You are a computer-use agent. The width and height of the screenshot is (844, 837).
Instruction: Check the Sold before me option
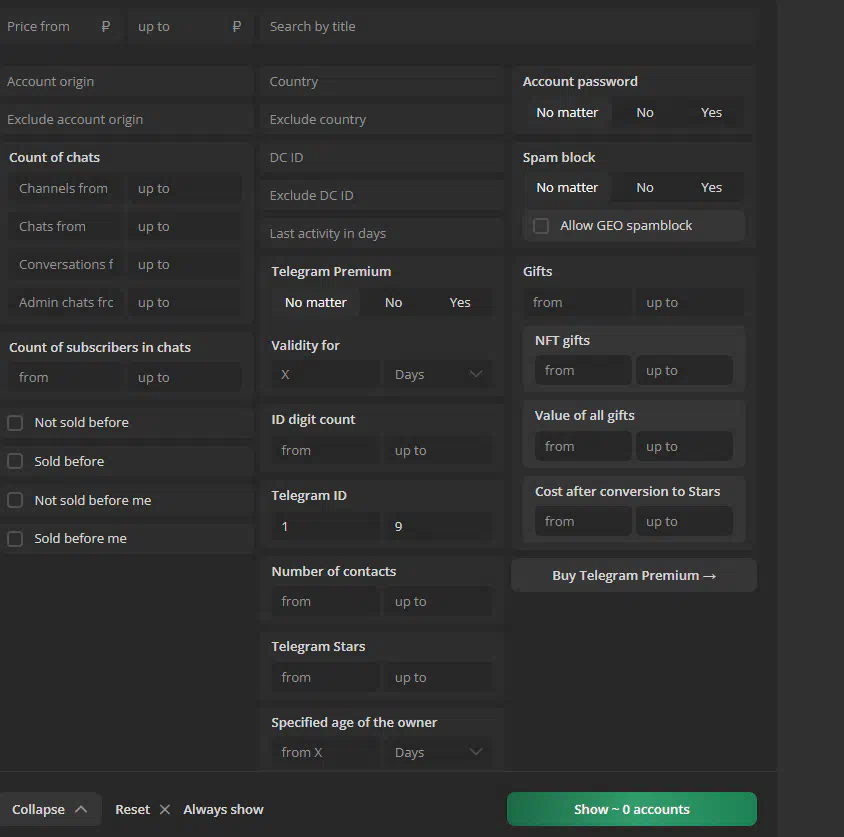pyautogui.click(x=15, y=538)
